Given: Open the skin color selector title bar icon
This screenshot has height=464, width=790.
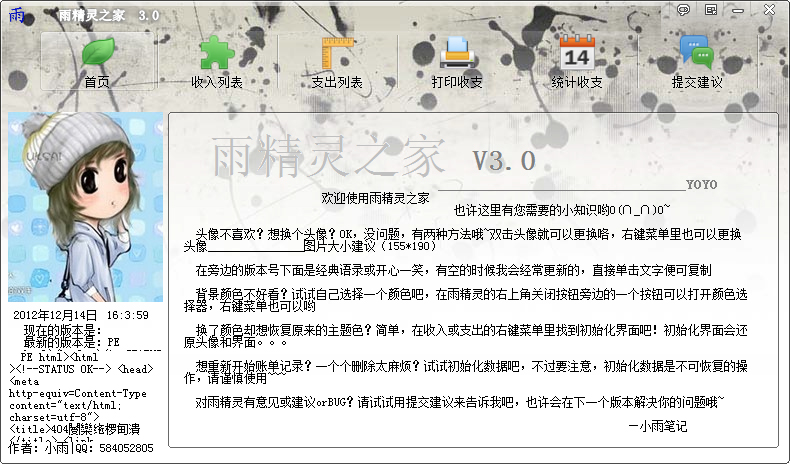Looking at the screenshot, I should pos(711,10).
